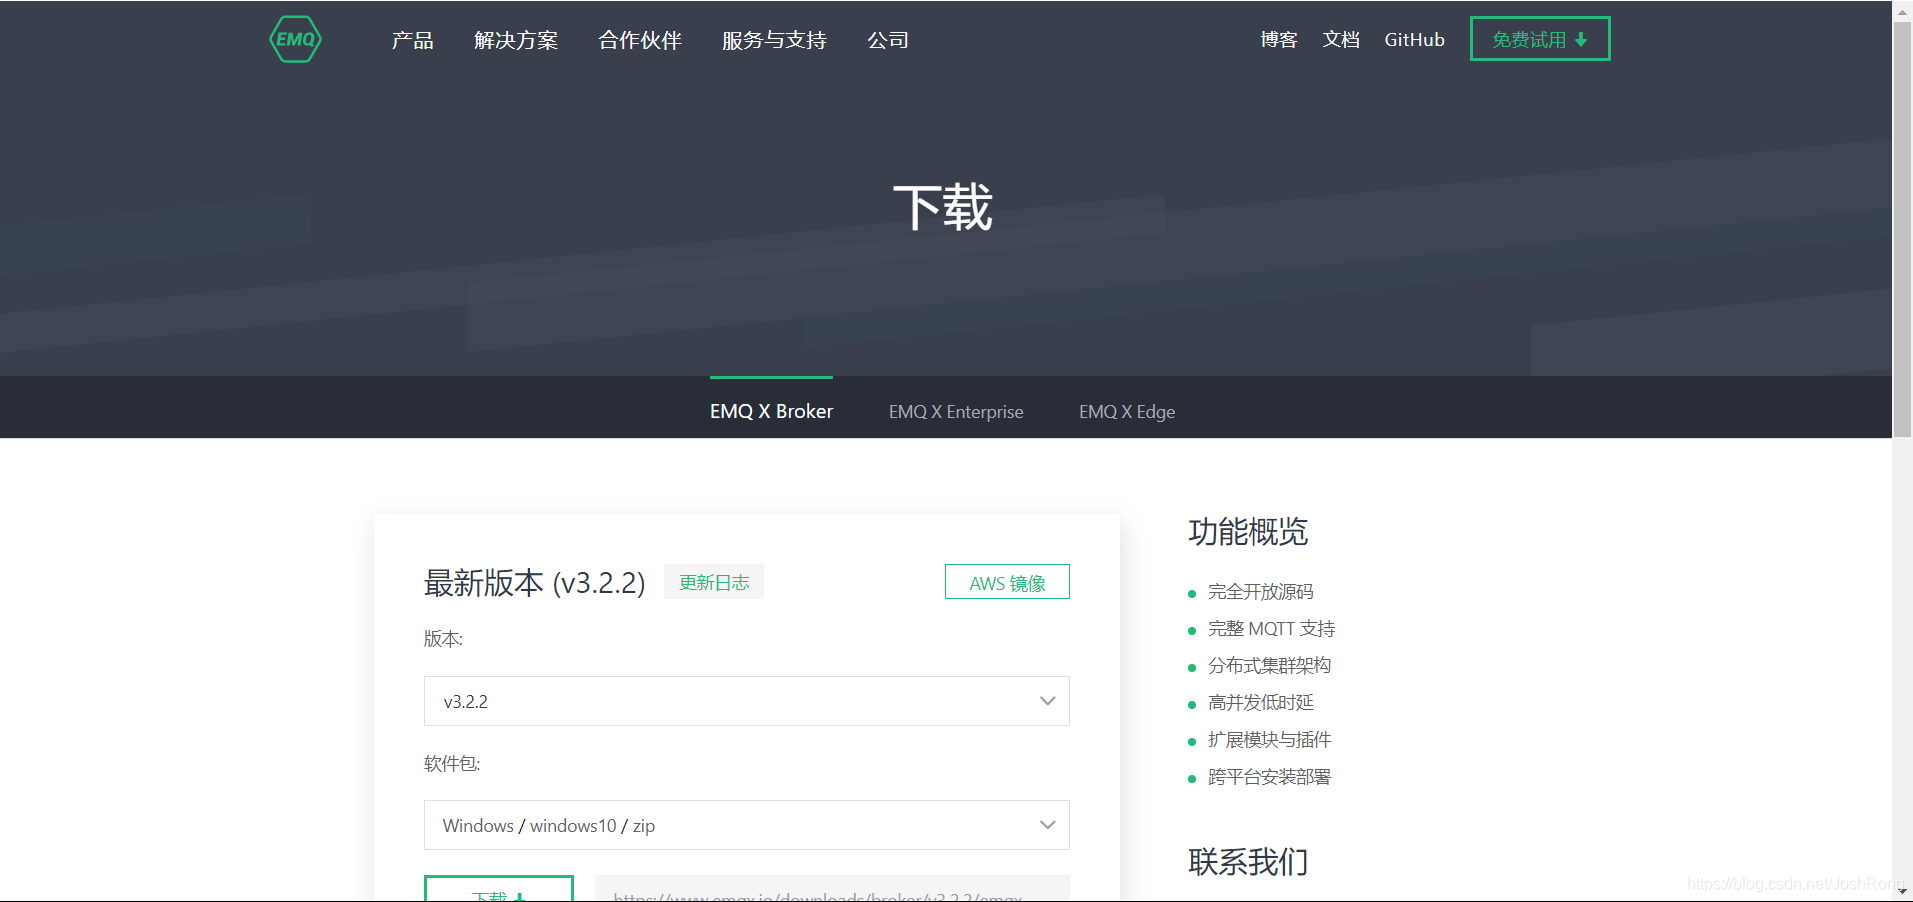The image size is (1913, 902).
Task: Click the 下载 download button
Action: pyautogui.click(x=499, y=890)
